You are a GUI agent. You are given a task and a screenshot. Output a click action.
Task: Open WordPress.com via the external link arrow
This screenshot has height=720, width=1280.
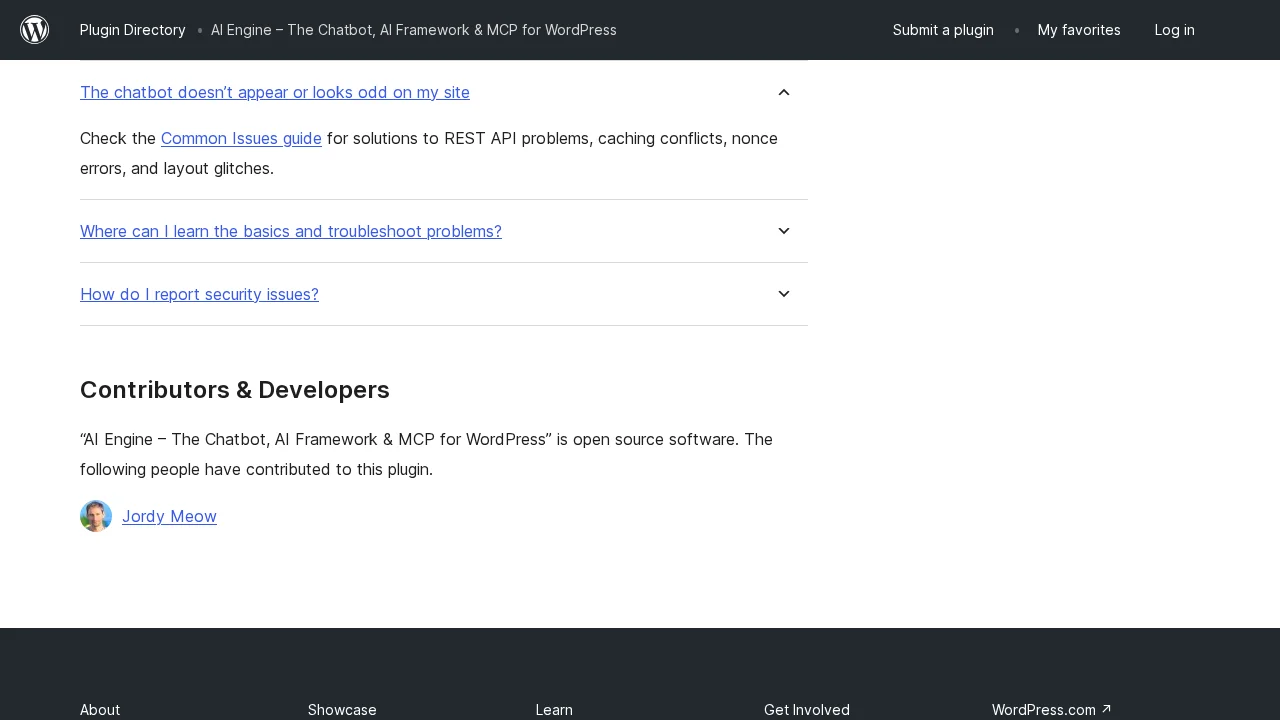(1106, 708)
